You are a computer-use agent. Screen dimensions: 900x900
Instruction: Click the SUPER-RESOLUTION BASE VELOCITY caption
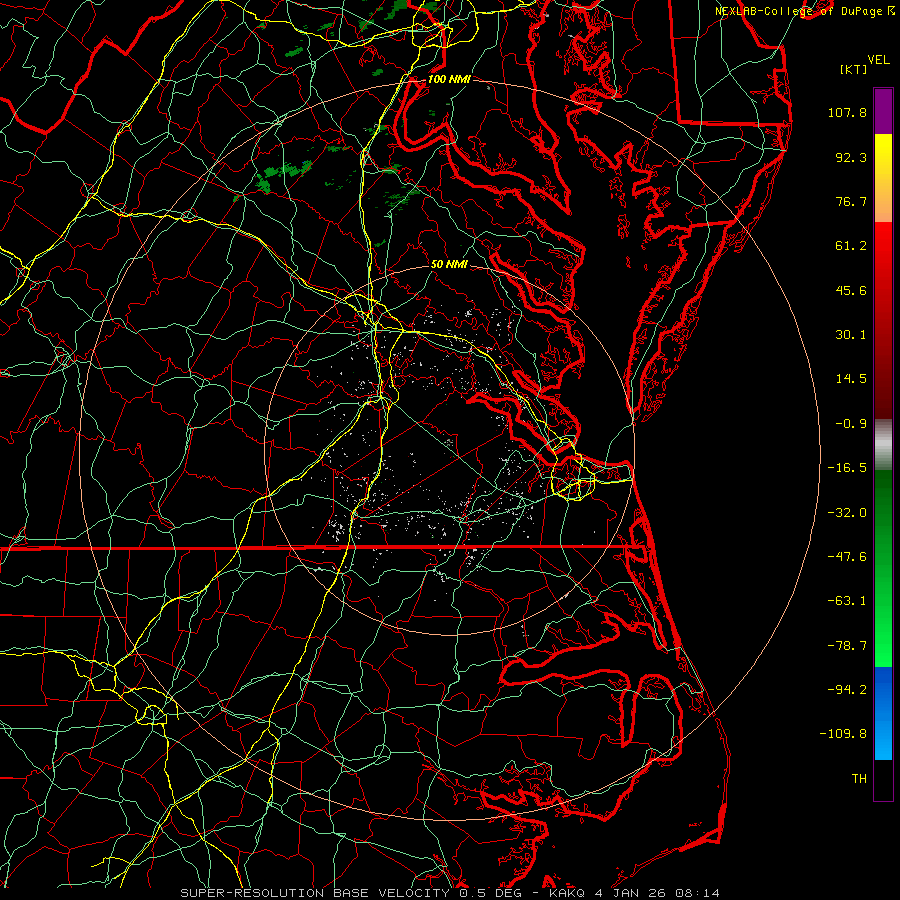point(317,893)
